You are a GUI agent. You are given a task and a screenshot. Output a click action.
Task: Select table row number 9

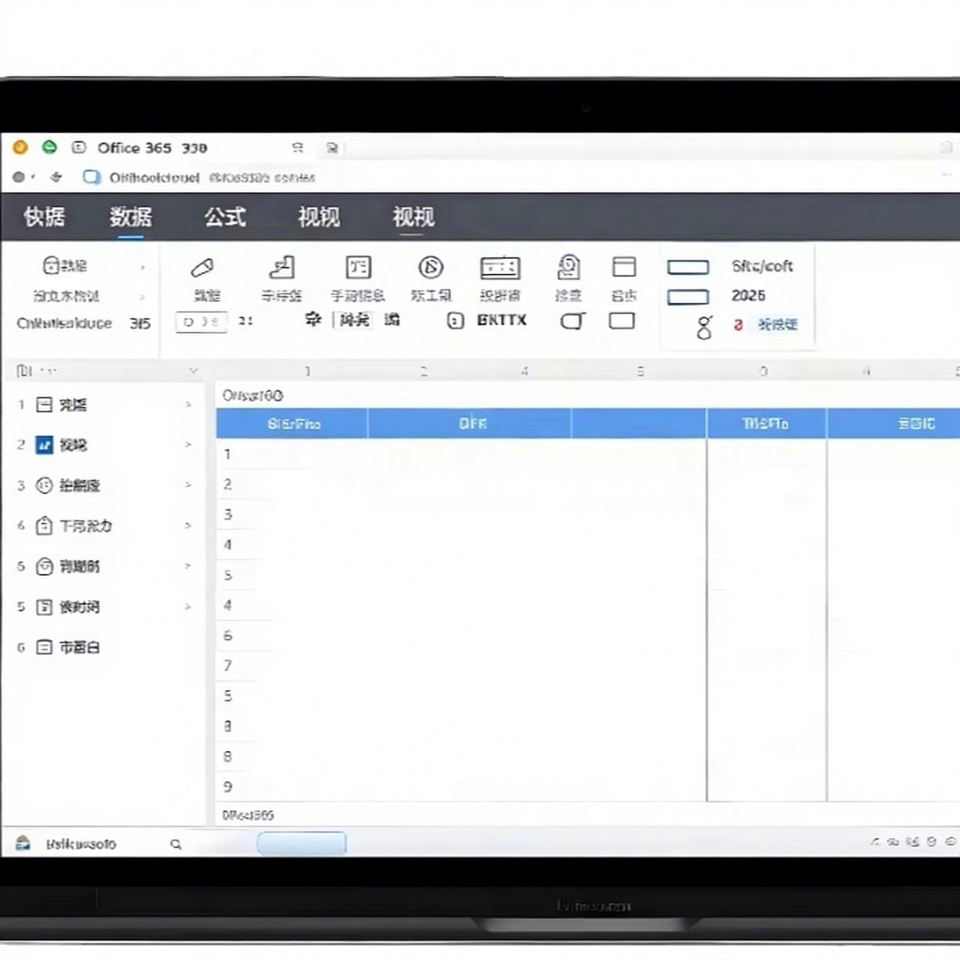coord(228,787)
